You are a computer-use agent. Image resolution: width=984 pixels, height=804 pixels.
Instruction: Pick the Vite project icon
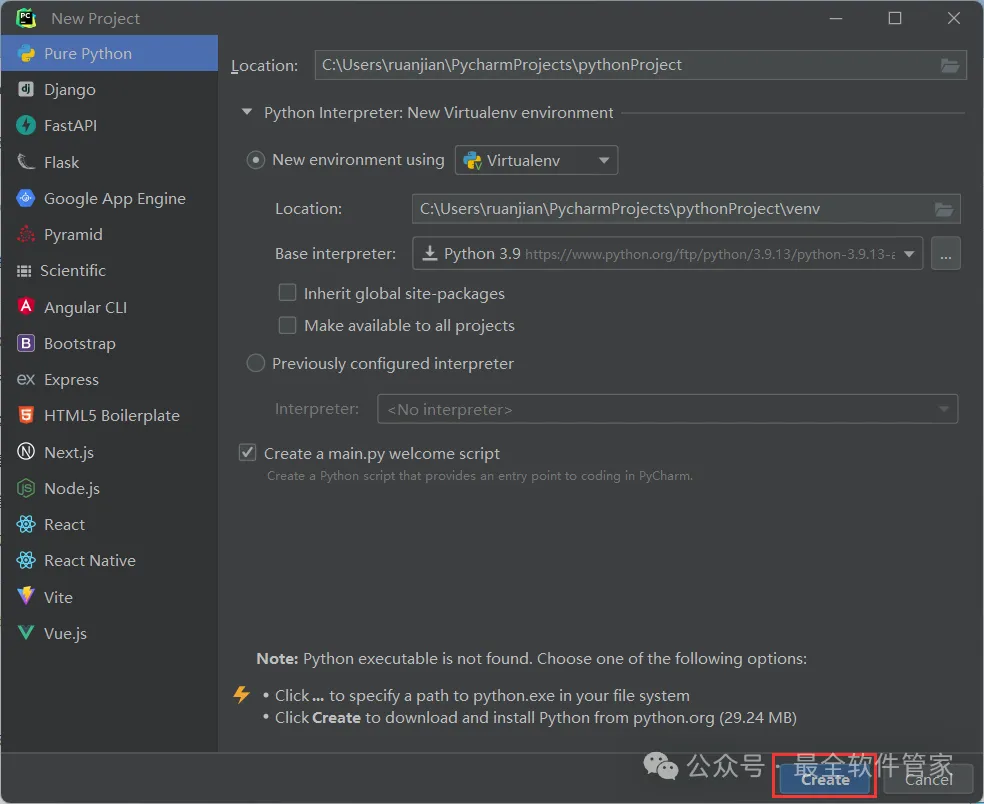click(x=26, y=596)
